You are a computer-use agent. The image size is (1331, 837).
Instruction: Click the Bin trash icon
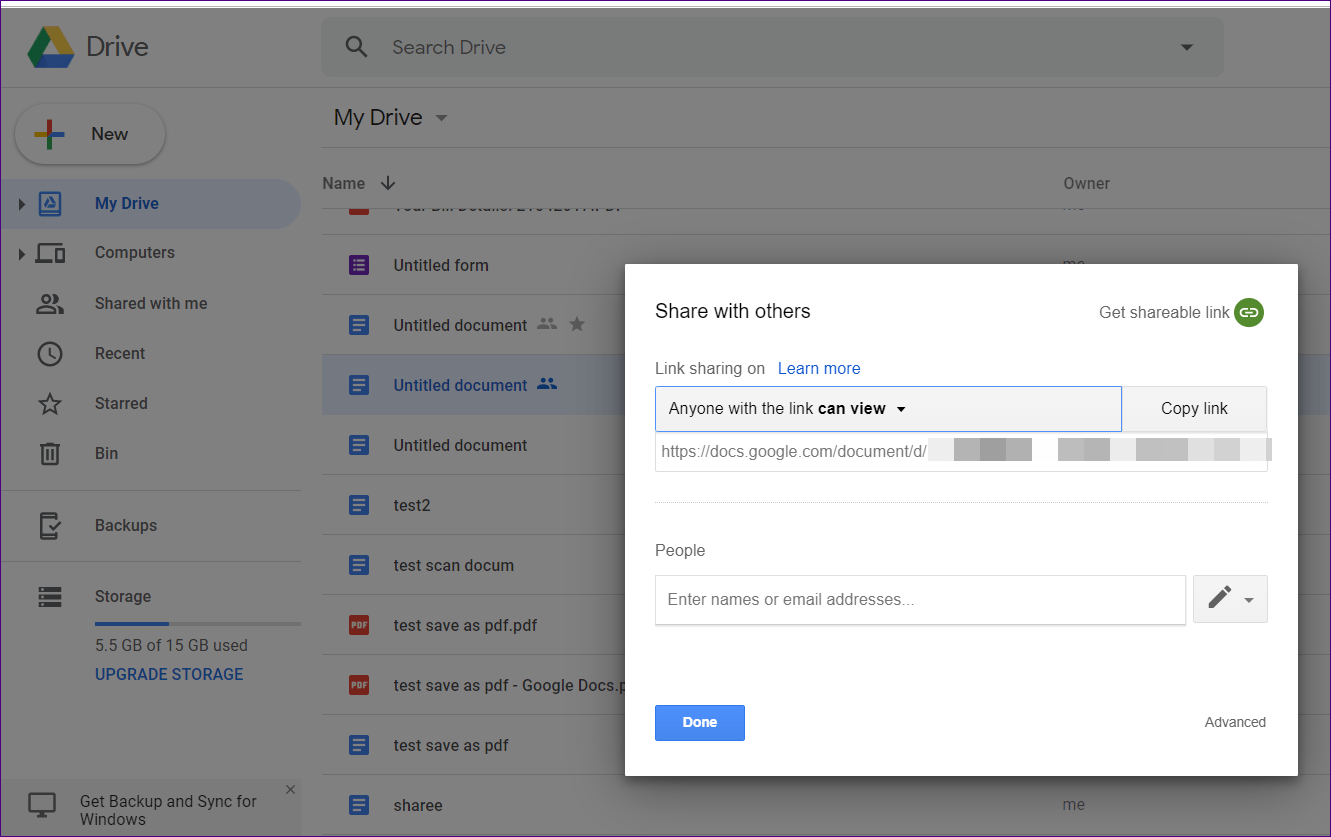point(50,454)
